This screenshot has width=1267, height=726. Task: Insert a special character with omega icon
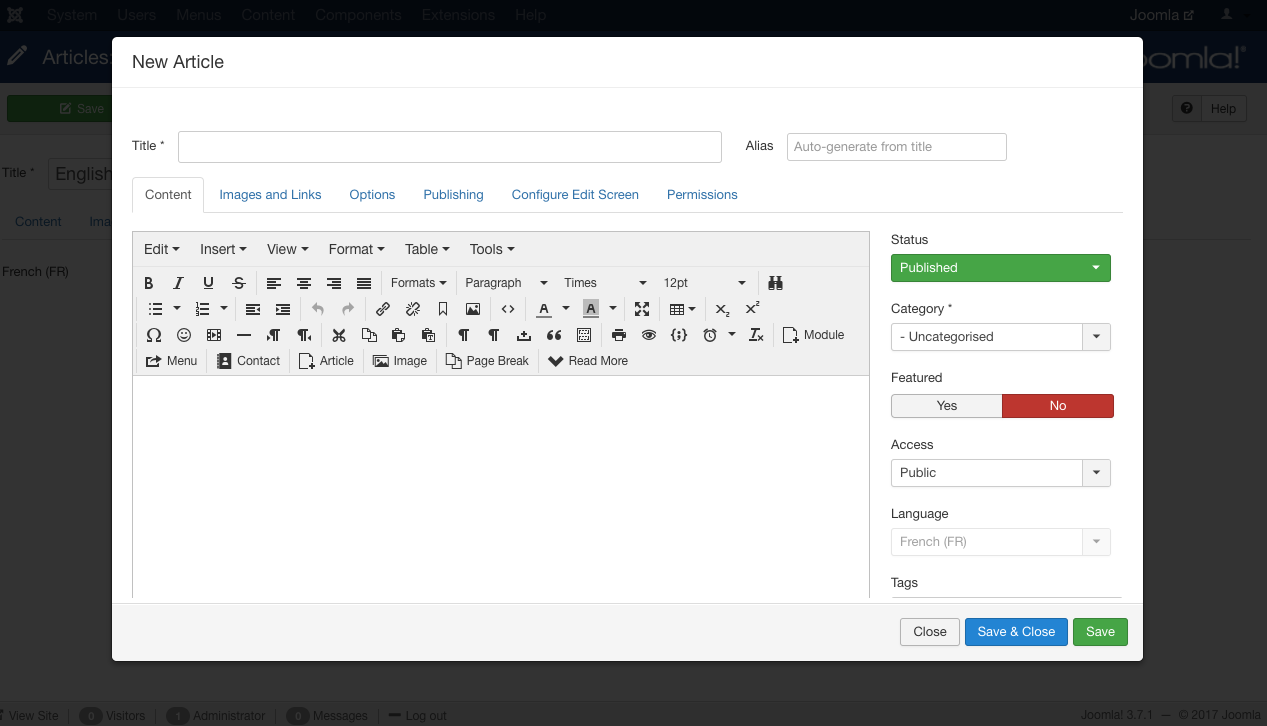pyautogui.click(x=154, y=335)
